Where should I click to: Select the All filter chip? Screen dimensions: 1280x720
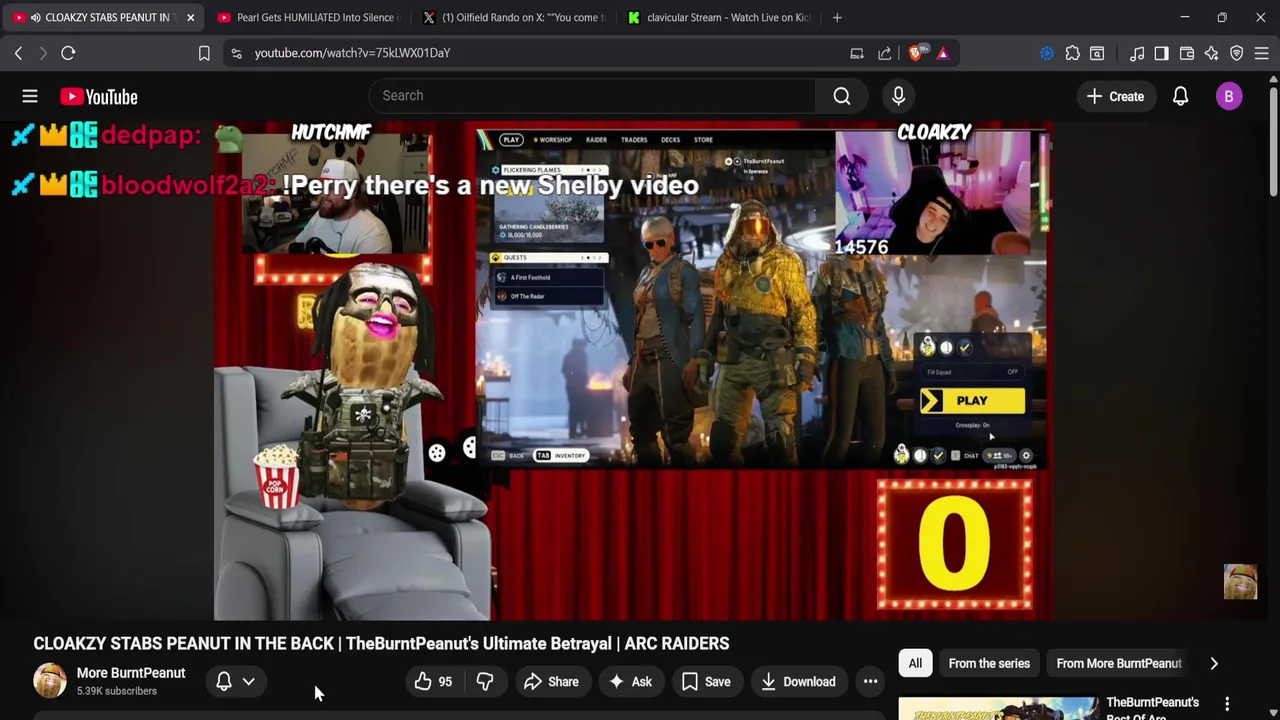tap(915, 663)
